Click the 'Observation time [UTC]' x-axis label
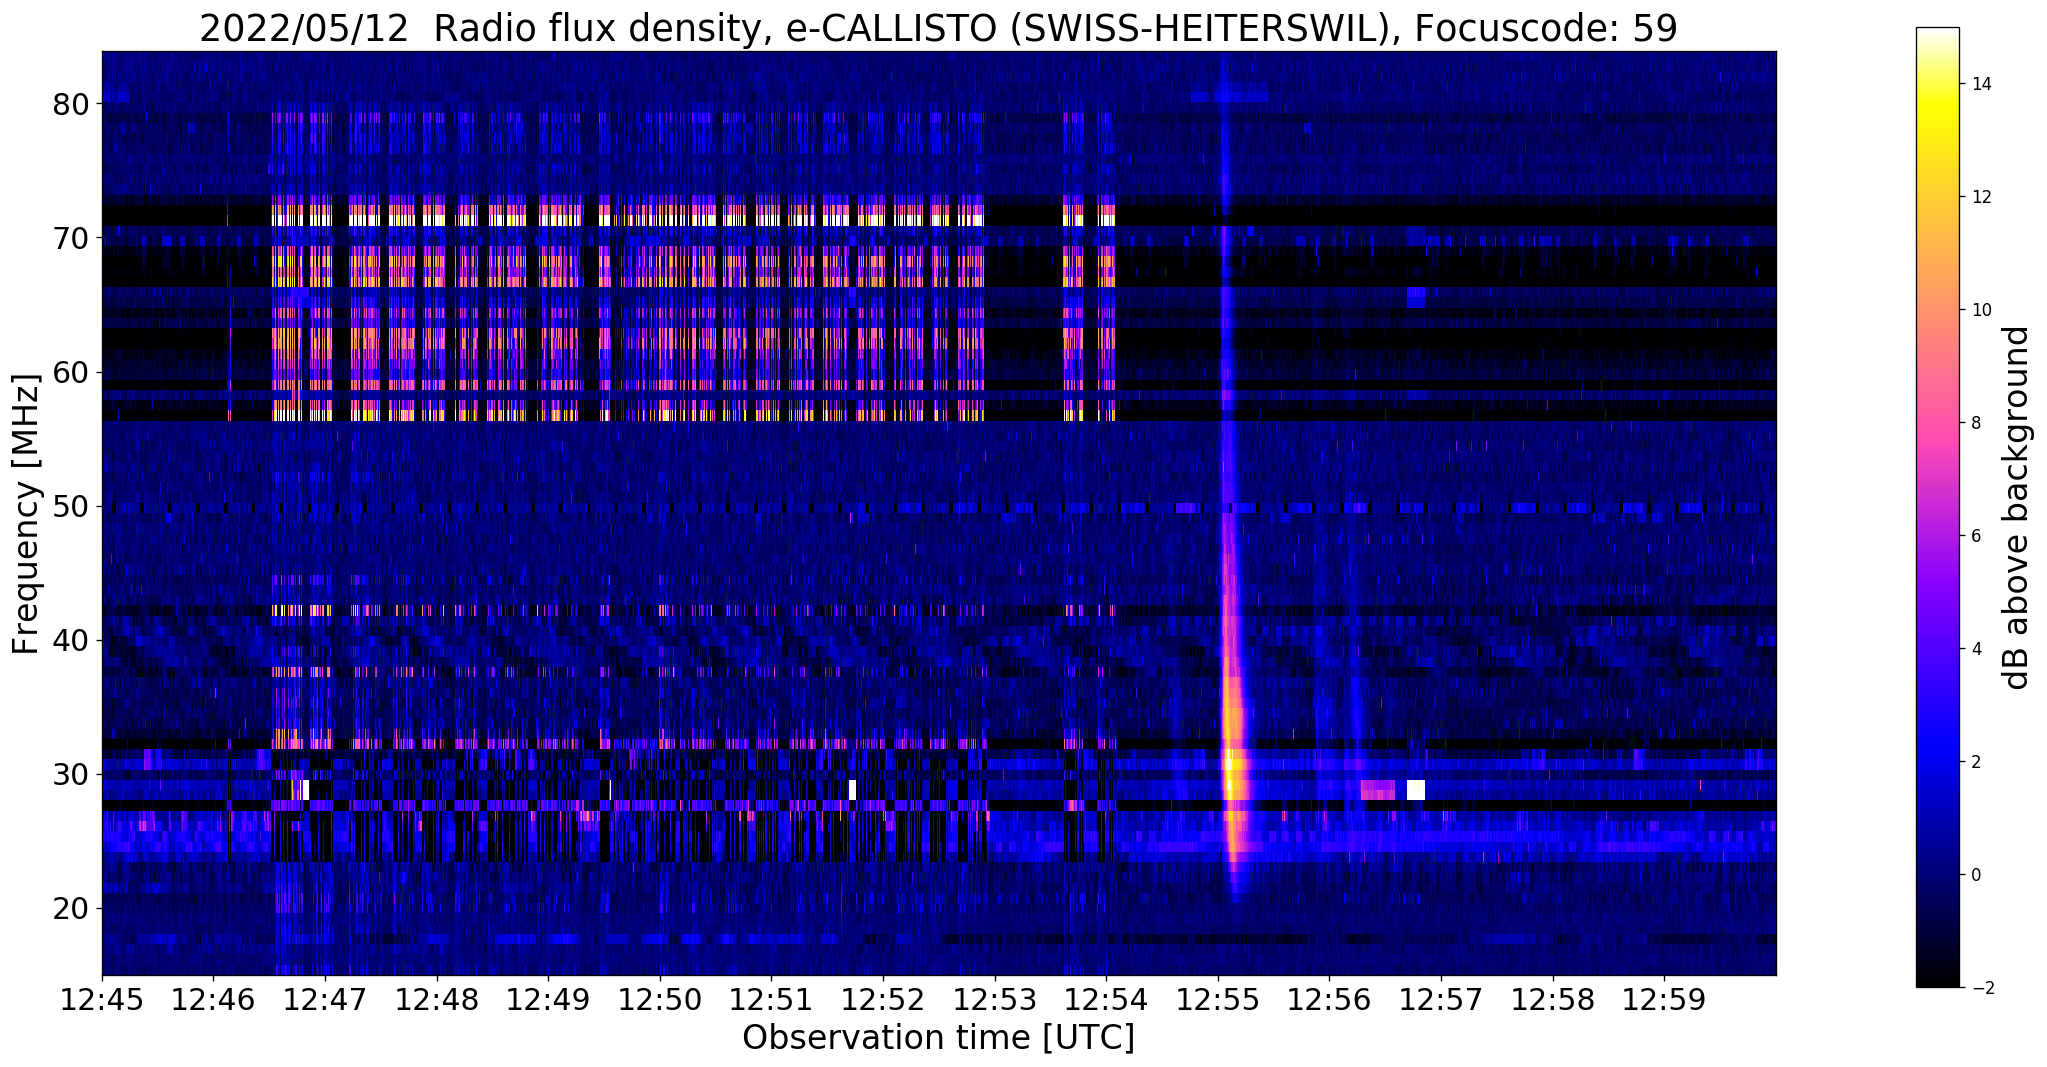The image size is (2047, 1067). click(938, 1038)
